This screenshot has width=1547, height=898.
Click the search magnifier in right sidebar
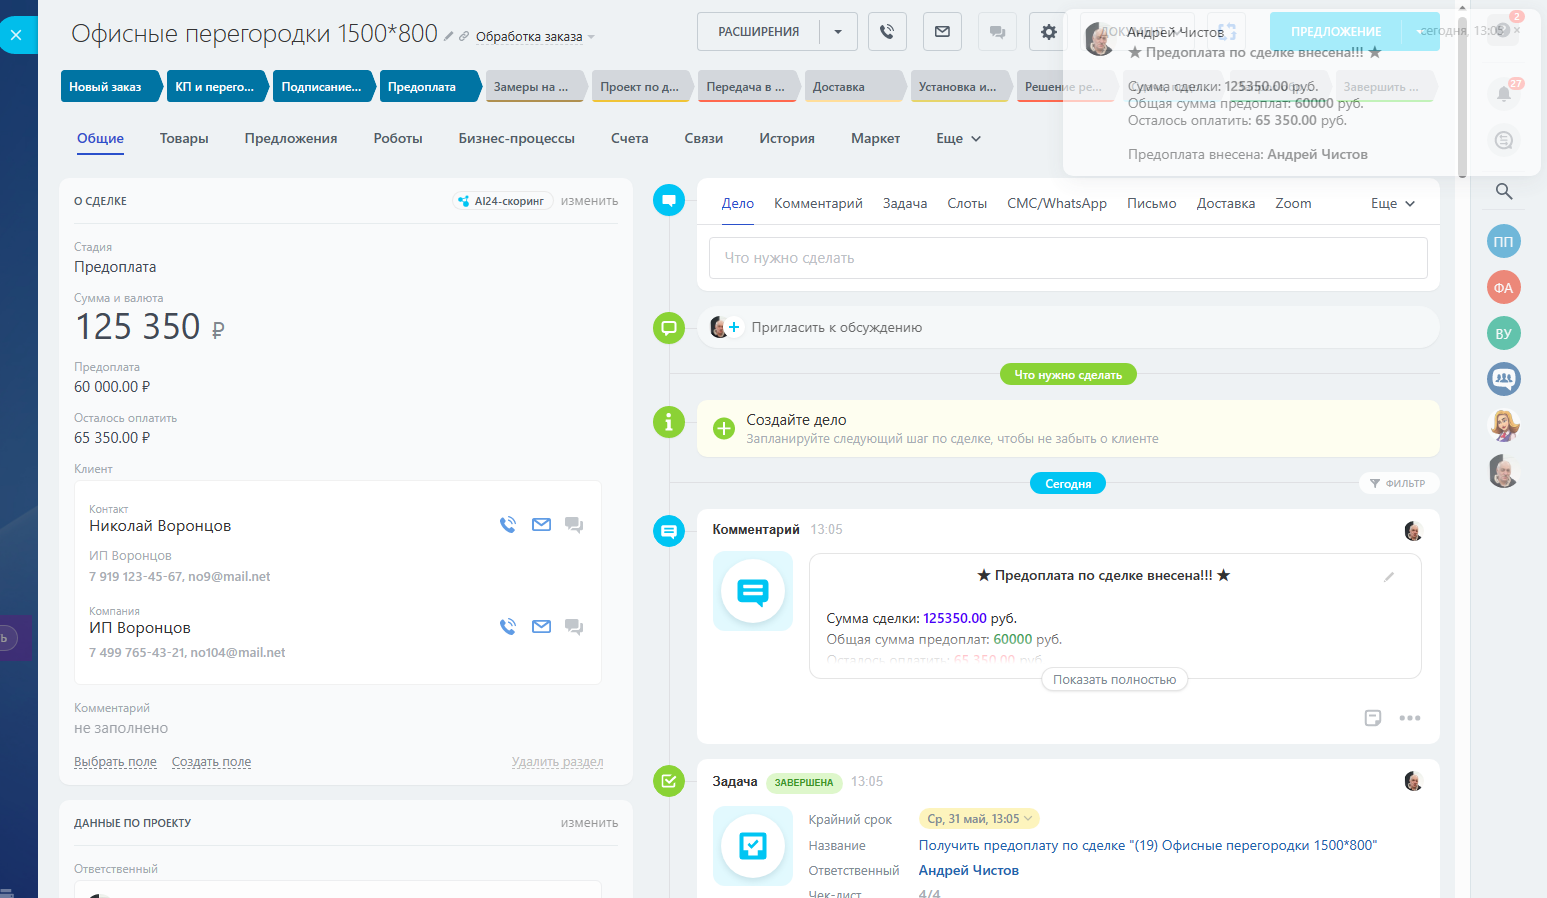pos(1503,191)
